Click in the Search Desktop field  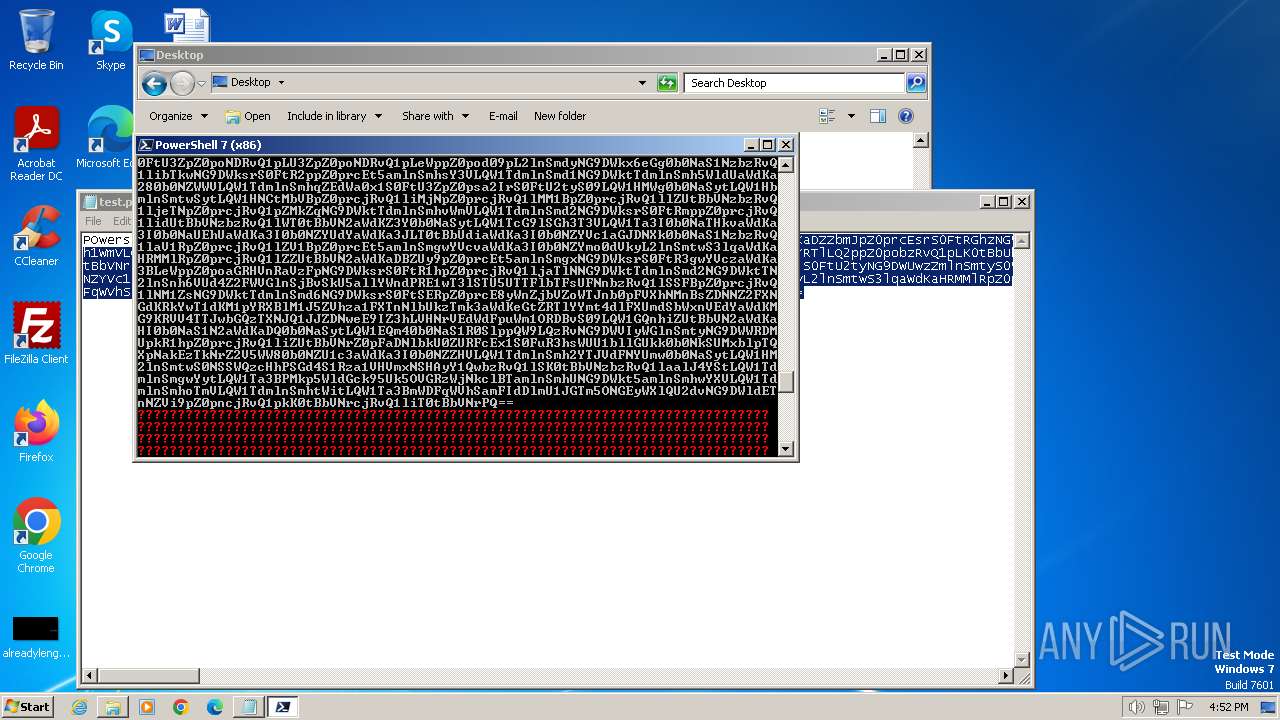coord(795,83)
